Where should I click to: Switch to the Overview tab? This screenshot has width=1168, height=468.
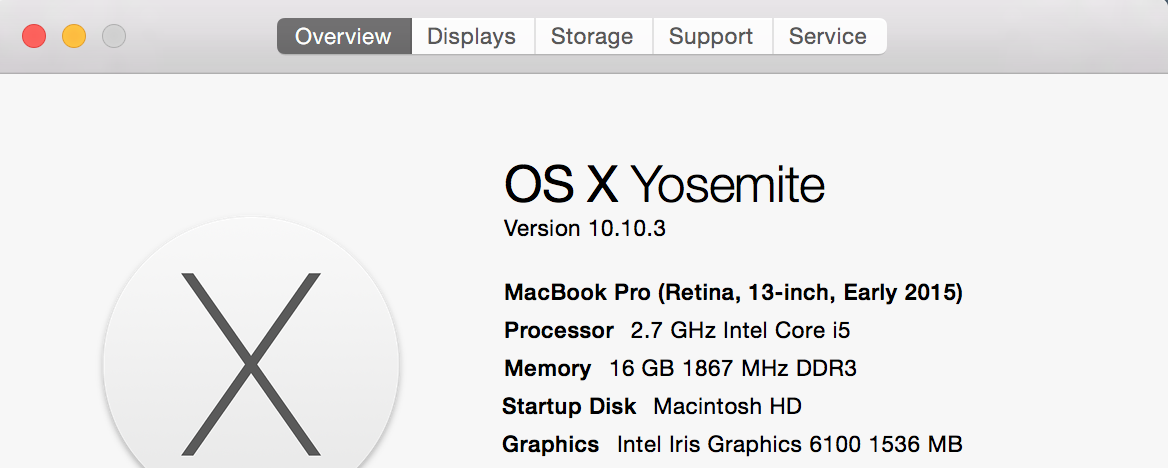[343, 37]
